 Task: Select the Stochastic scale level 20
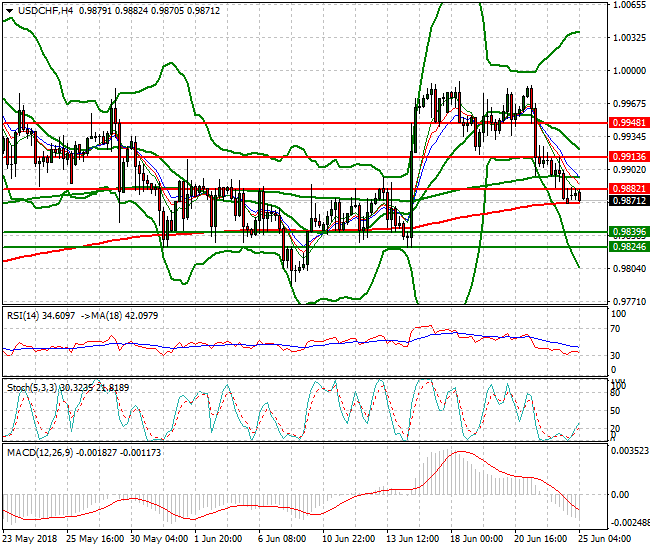pyautogui.click(x=616, y=429)
